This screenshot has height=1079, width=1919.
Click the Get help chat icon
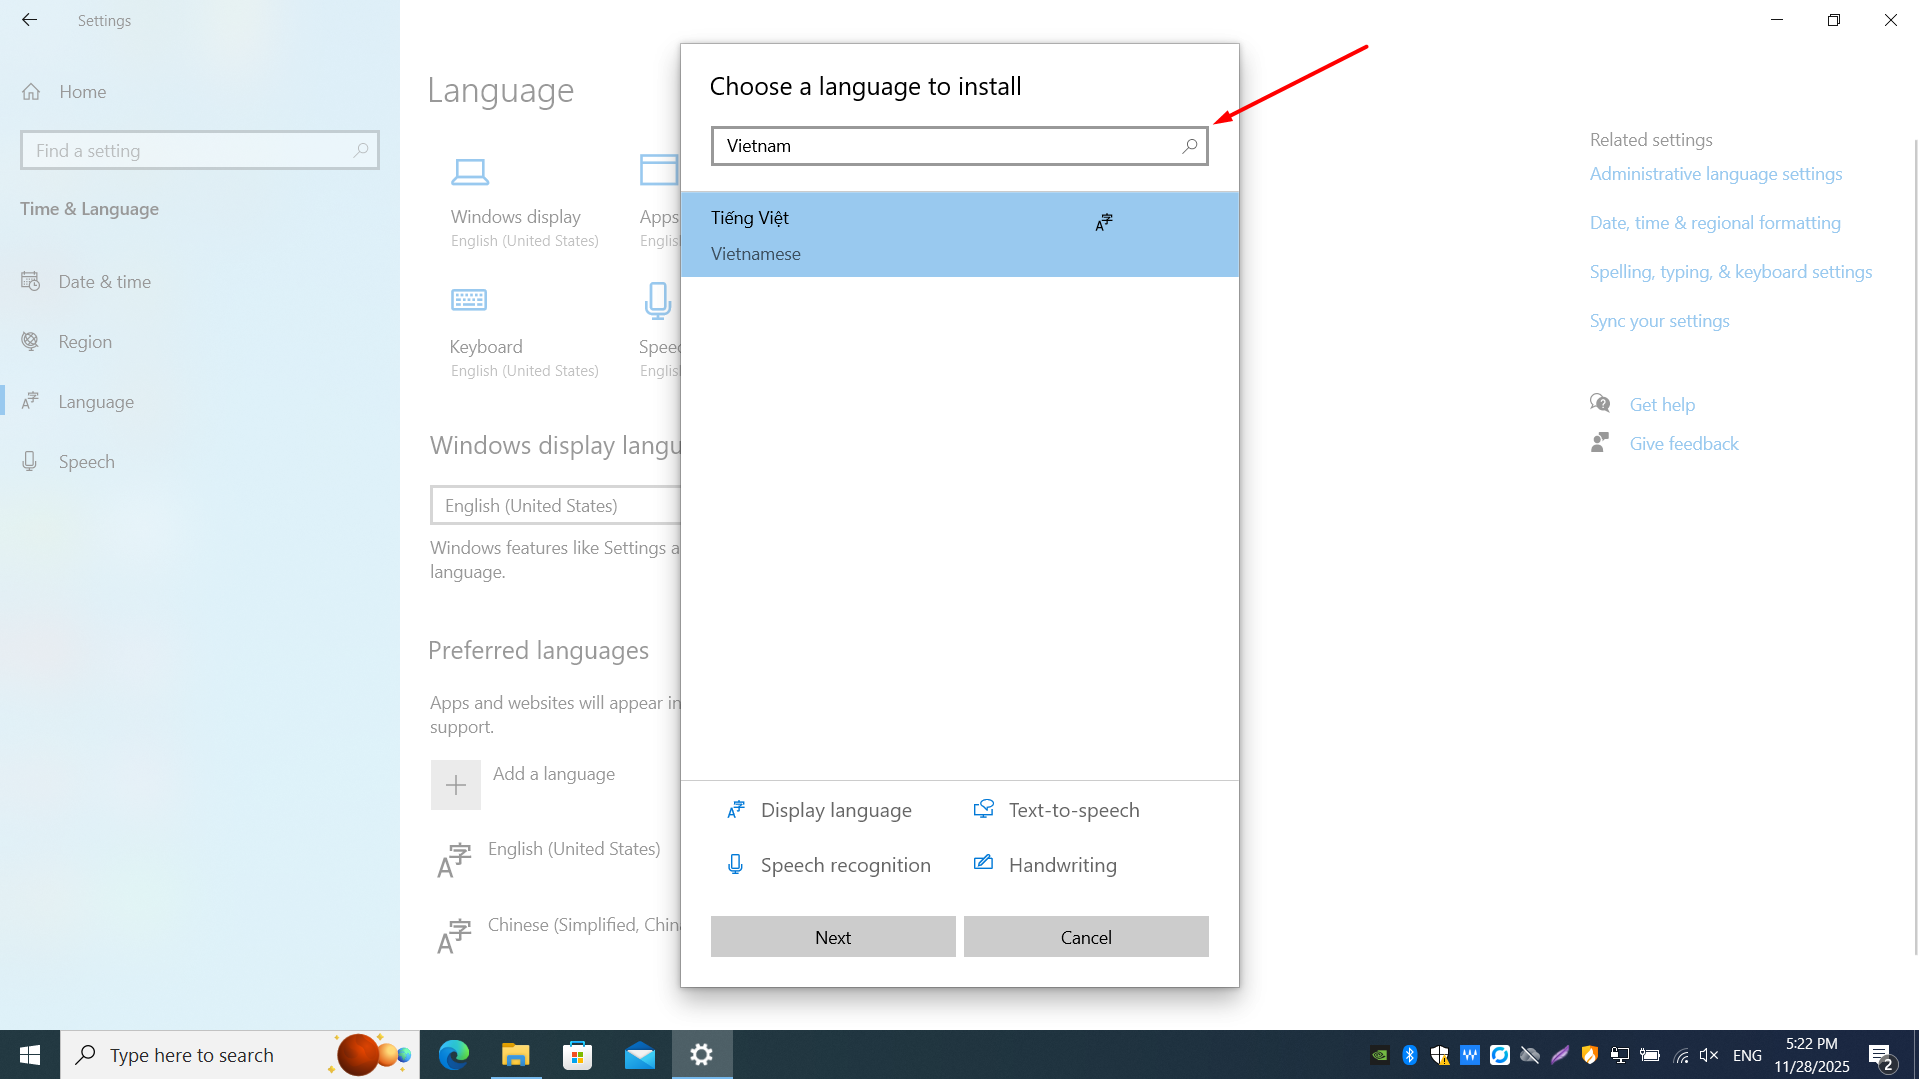1600,403
